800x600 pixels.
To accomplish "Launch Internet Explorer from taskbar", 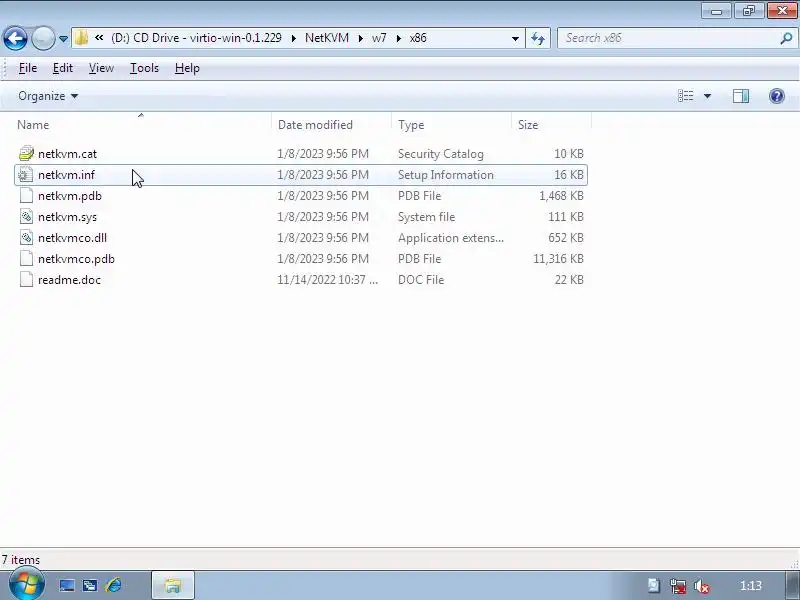I will tap(113, 585).
